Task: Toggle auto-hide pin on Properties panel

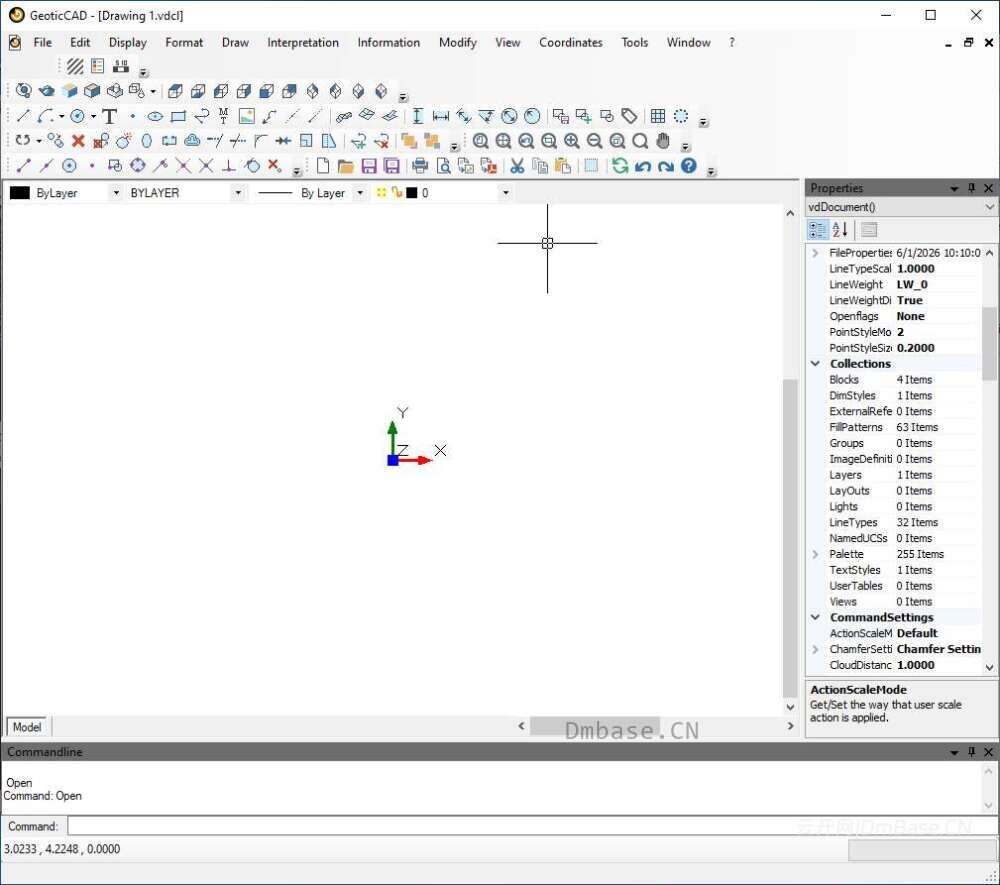Action: tap(971, 188)
